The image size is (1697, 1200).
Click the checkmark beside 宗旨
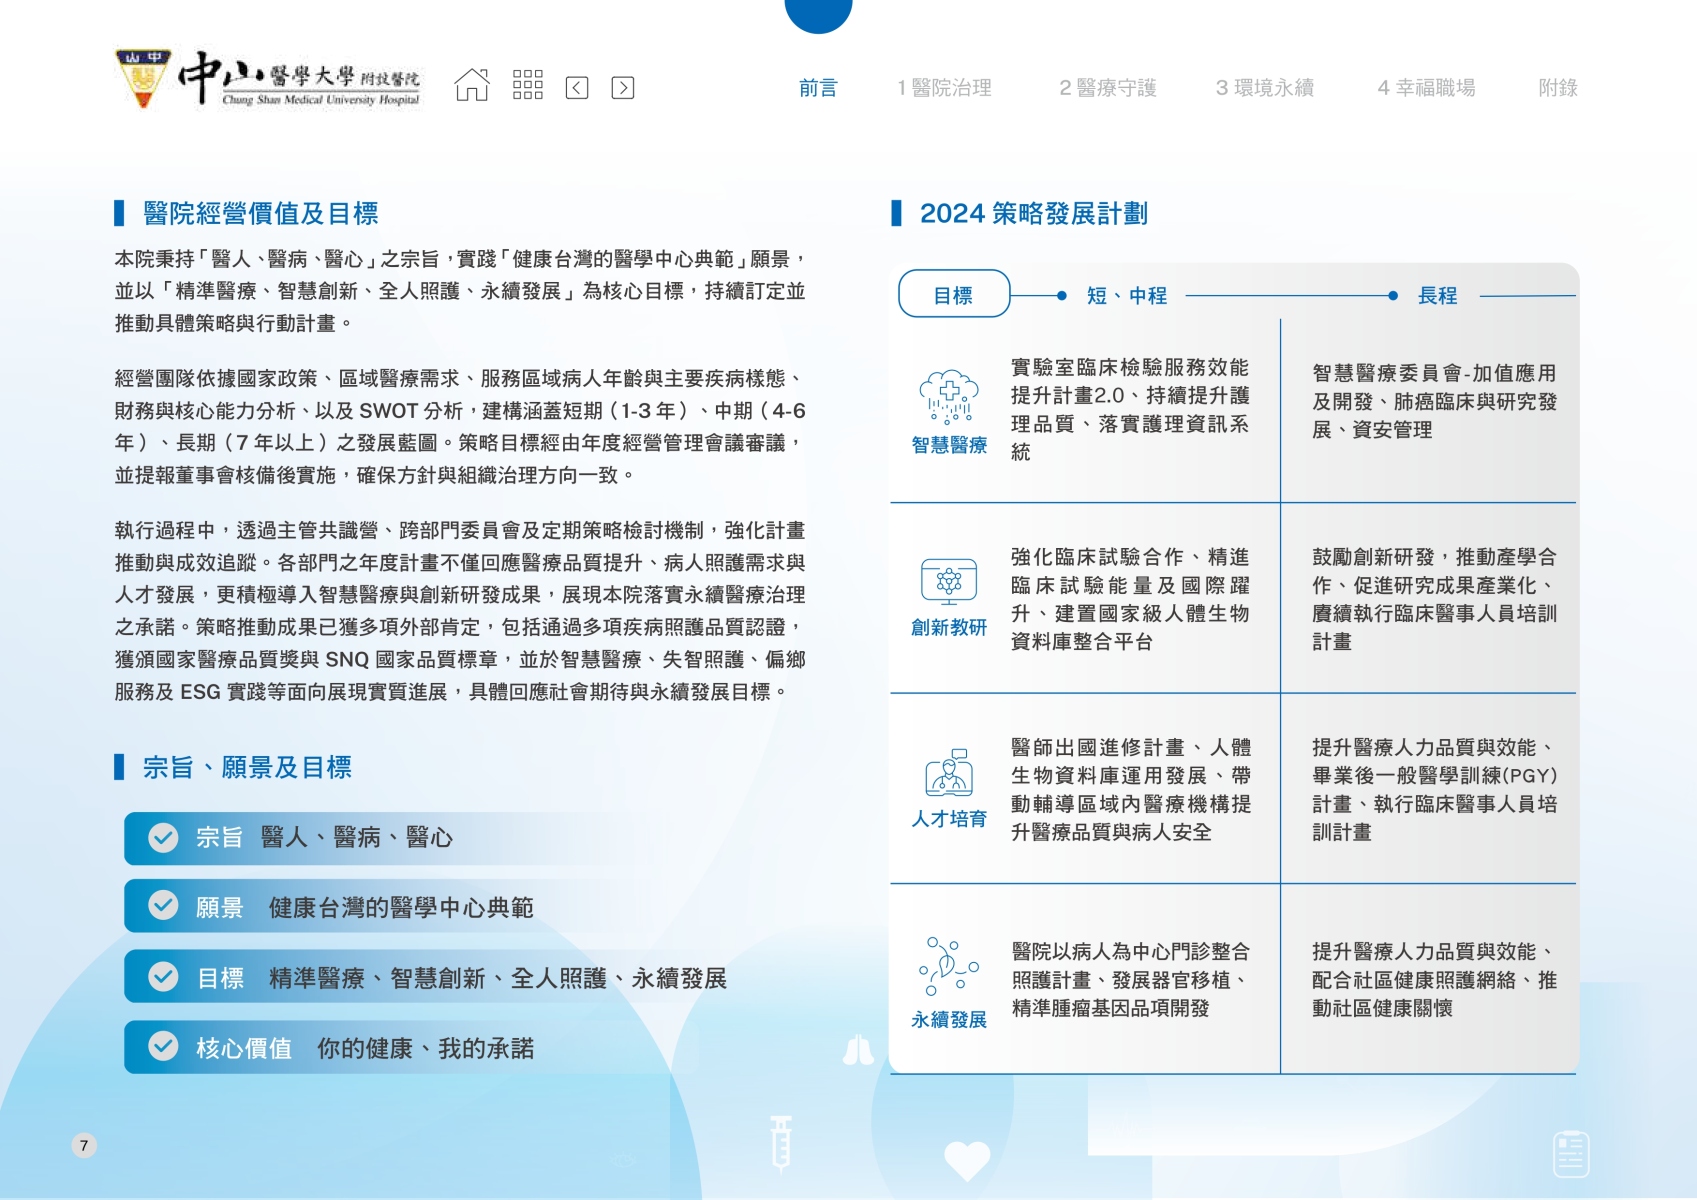163,837
